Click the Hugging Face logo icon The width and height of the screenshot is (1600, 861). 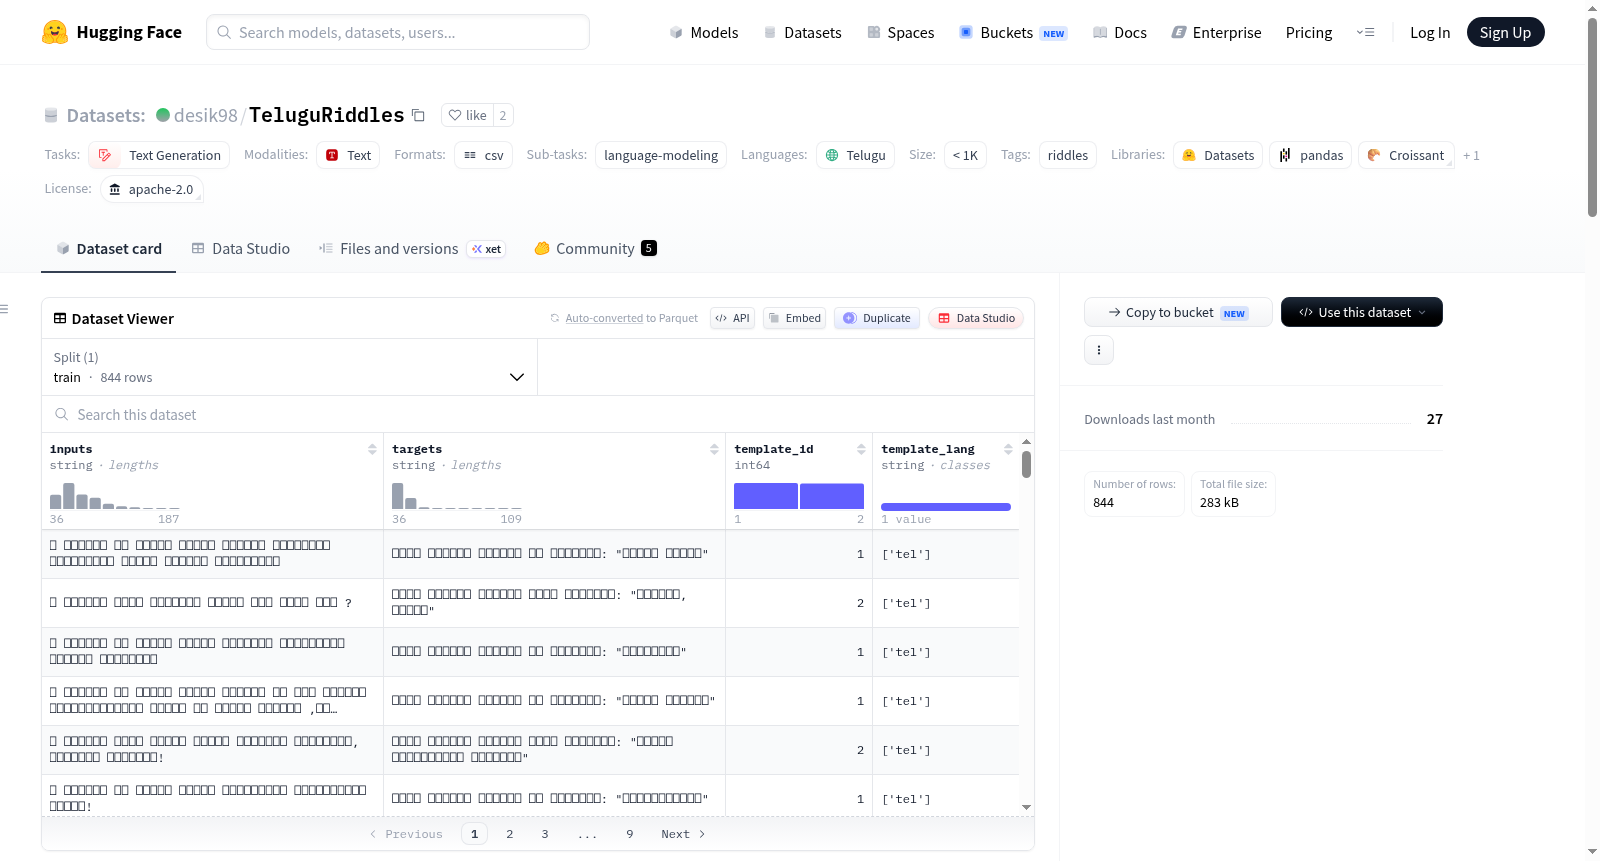(x=55, y=32)
